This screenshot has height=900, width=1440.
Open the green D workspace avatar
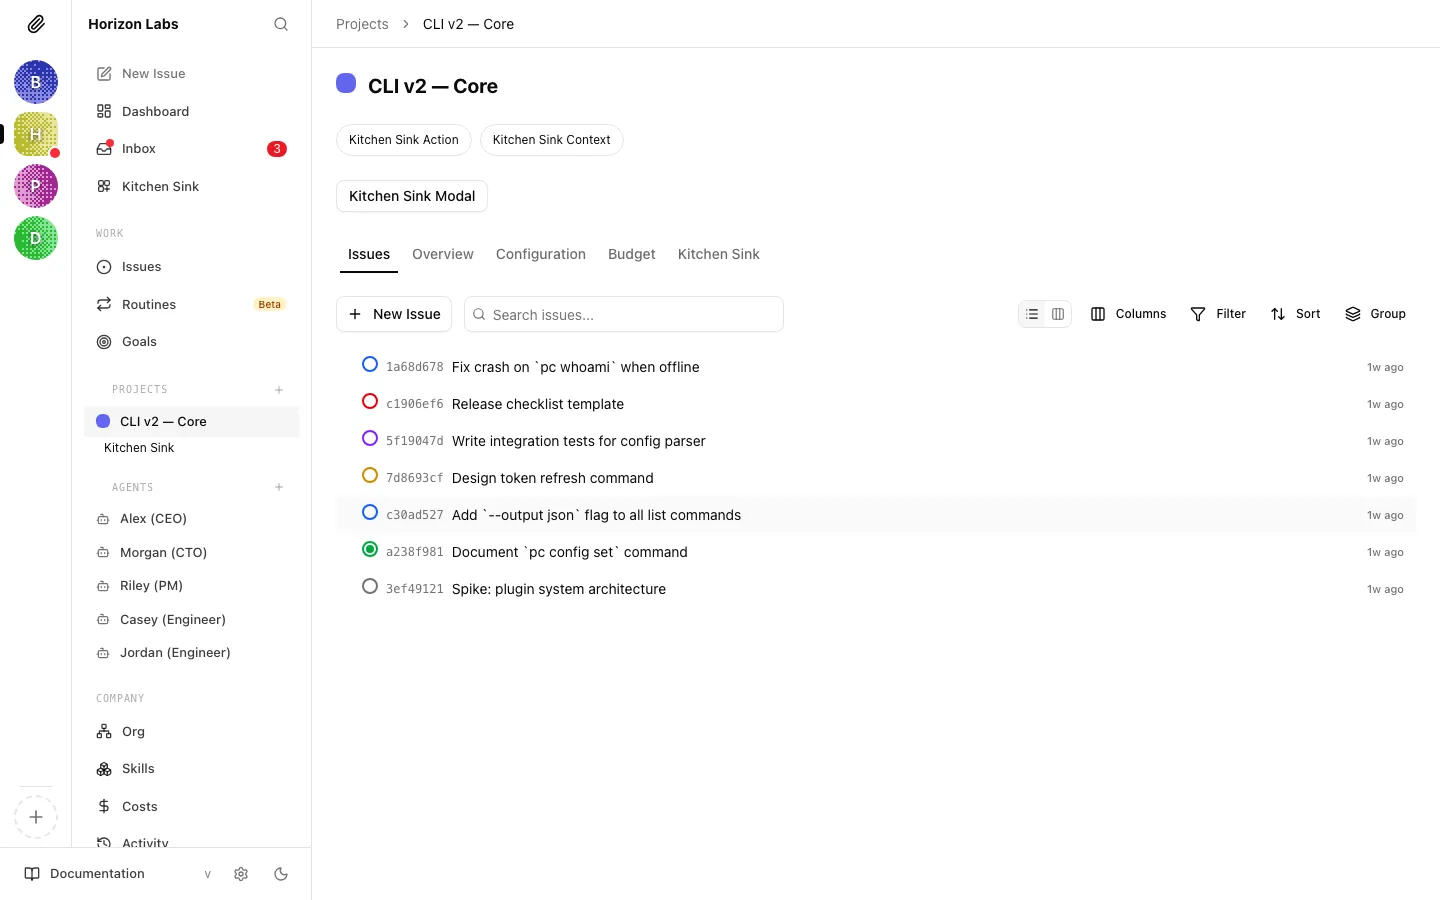(x=36, y=238)
